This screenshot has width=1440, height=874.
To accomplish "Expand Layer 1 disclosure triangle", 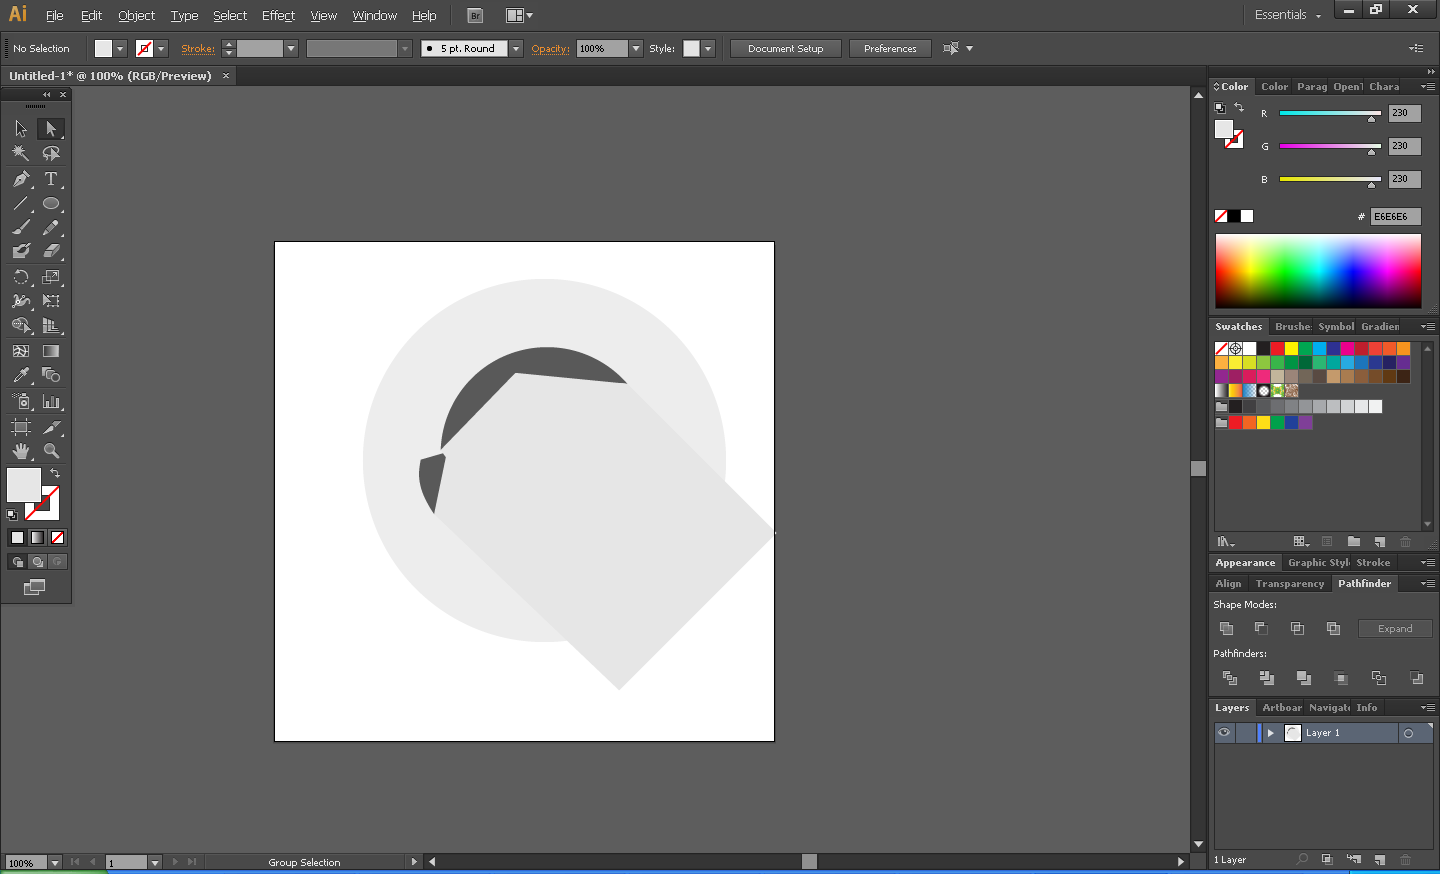I will [1271, 733].
